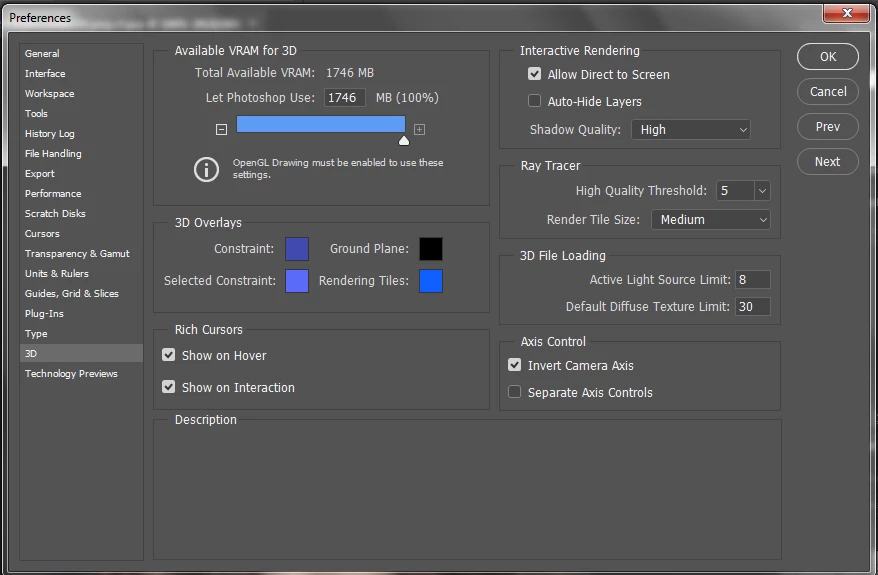Viewport: 878px width, 575px height.
Task: Open the General preferences category
Action: click(x=81, y=54)
